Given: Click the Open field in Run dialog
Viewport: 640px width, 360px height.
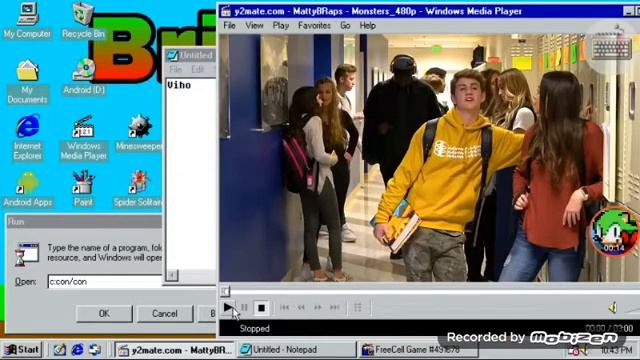Looking at the screenshot, I should tap(105, 282).
